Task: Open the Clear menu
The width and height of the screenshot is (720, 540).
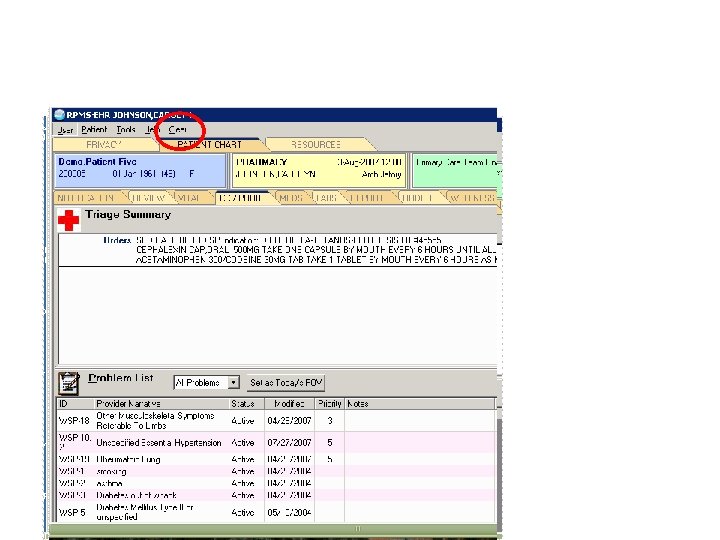Action: click(177, 130)
